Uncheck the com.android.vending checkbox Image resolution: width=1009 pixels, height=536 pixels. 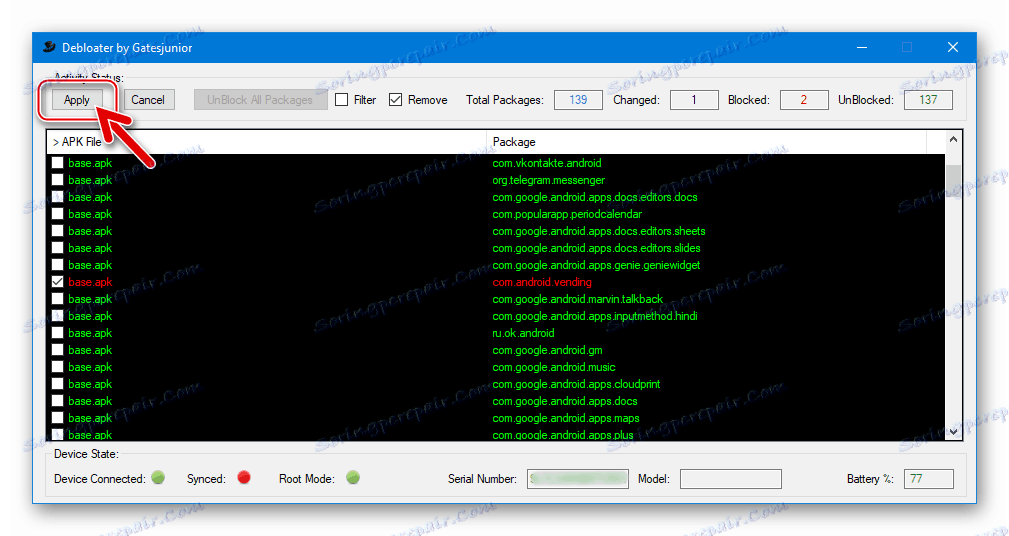click(57, 282)
